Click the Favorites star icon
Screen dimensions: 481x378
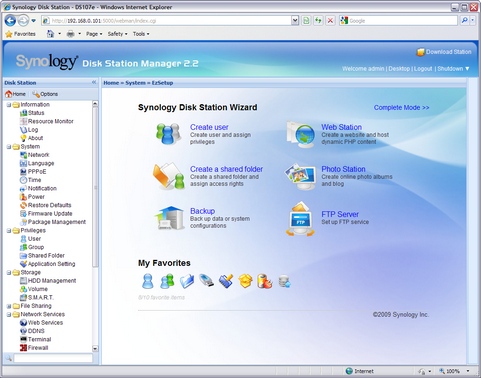tap(9, 34)
